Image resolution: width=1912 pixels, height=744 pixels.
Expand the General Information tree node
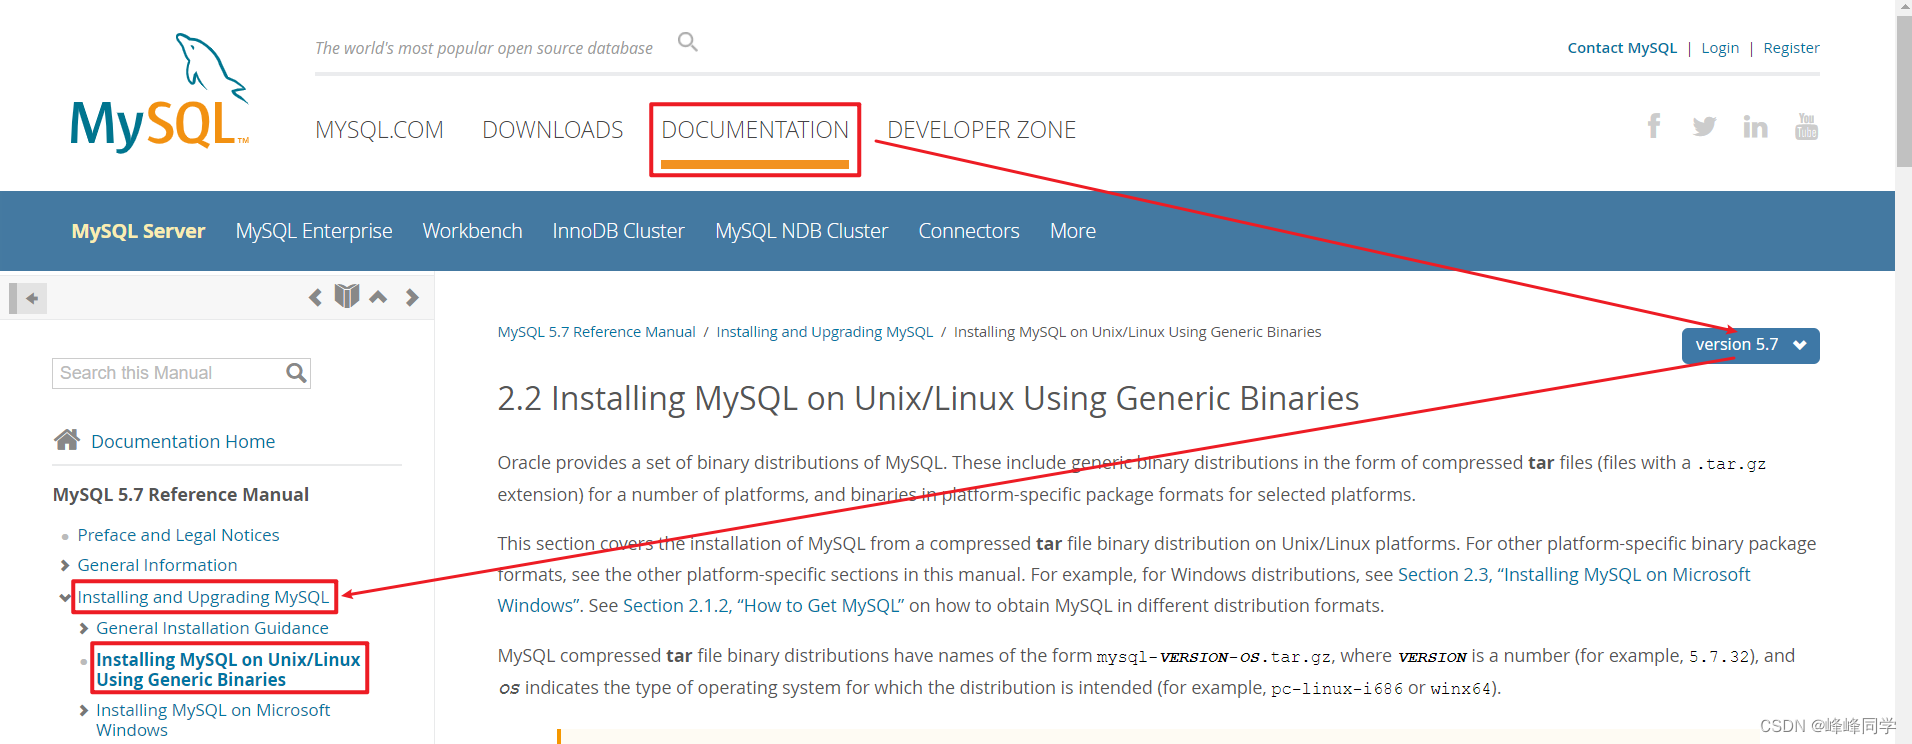[x=65, y=566]
